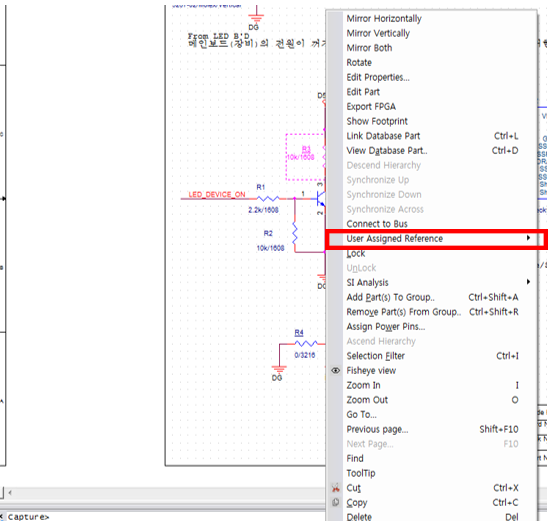Select Mirror Both menu entry
Viewport: 554px width, 521px height.
(x=369, y=48)
